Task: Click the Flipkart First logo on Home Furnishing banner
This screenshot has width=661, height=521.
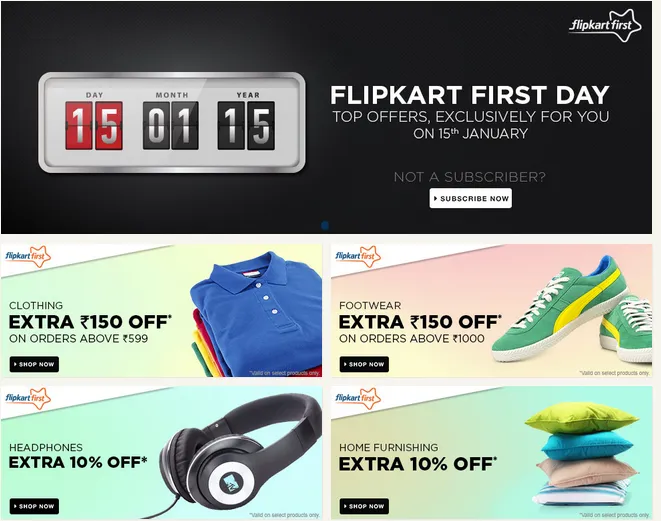Action: click(358, 399)
